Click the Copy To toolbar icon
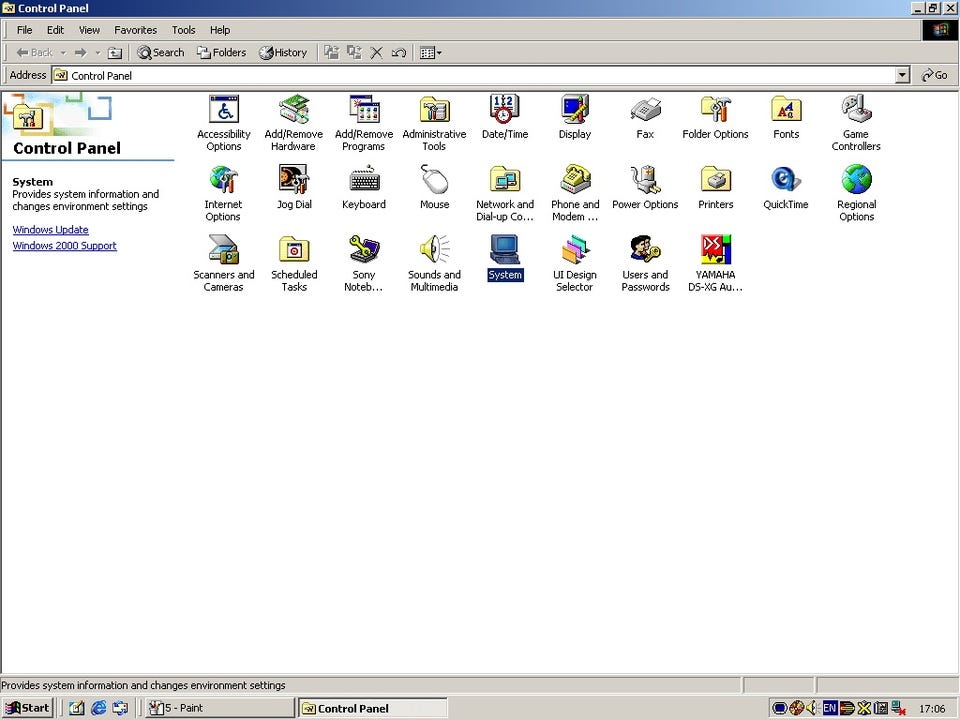This screenshot has width=960, height=720. [354, 53]
